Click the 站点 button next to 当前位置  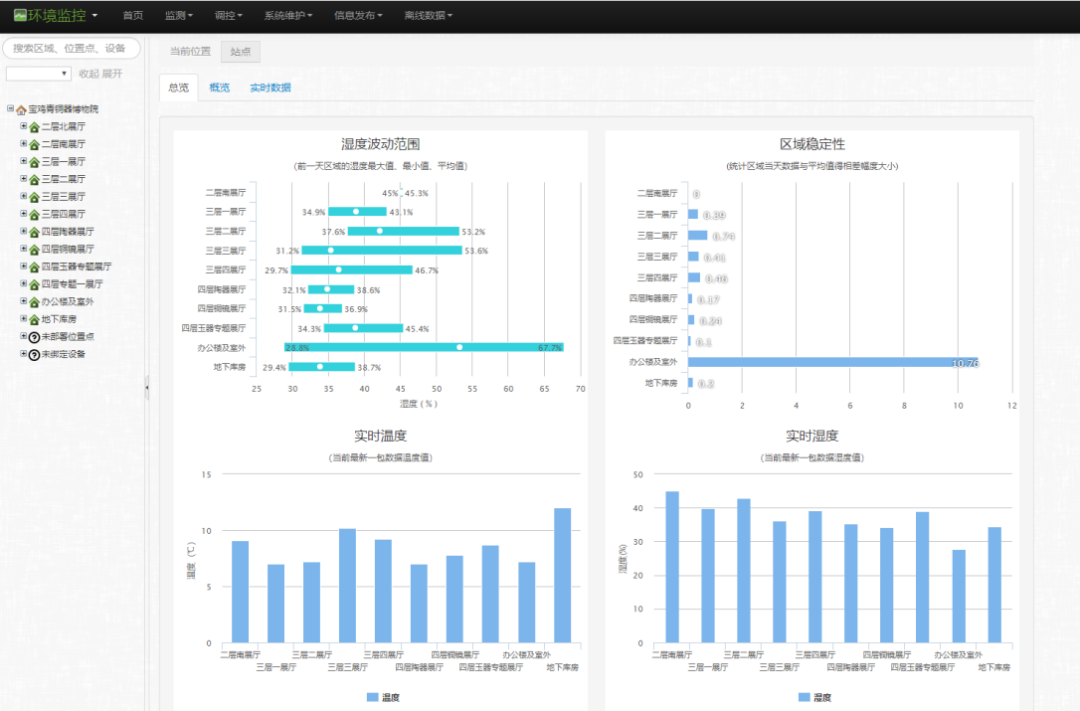240,52
